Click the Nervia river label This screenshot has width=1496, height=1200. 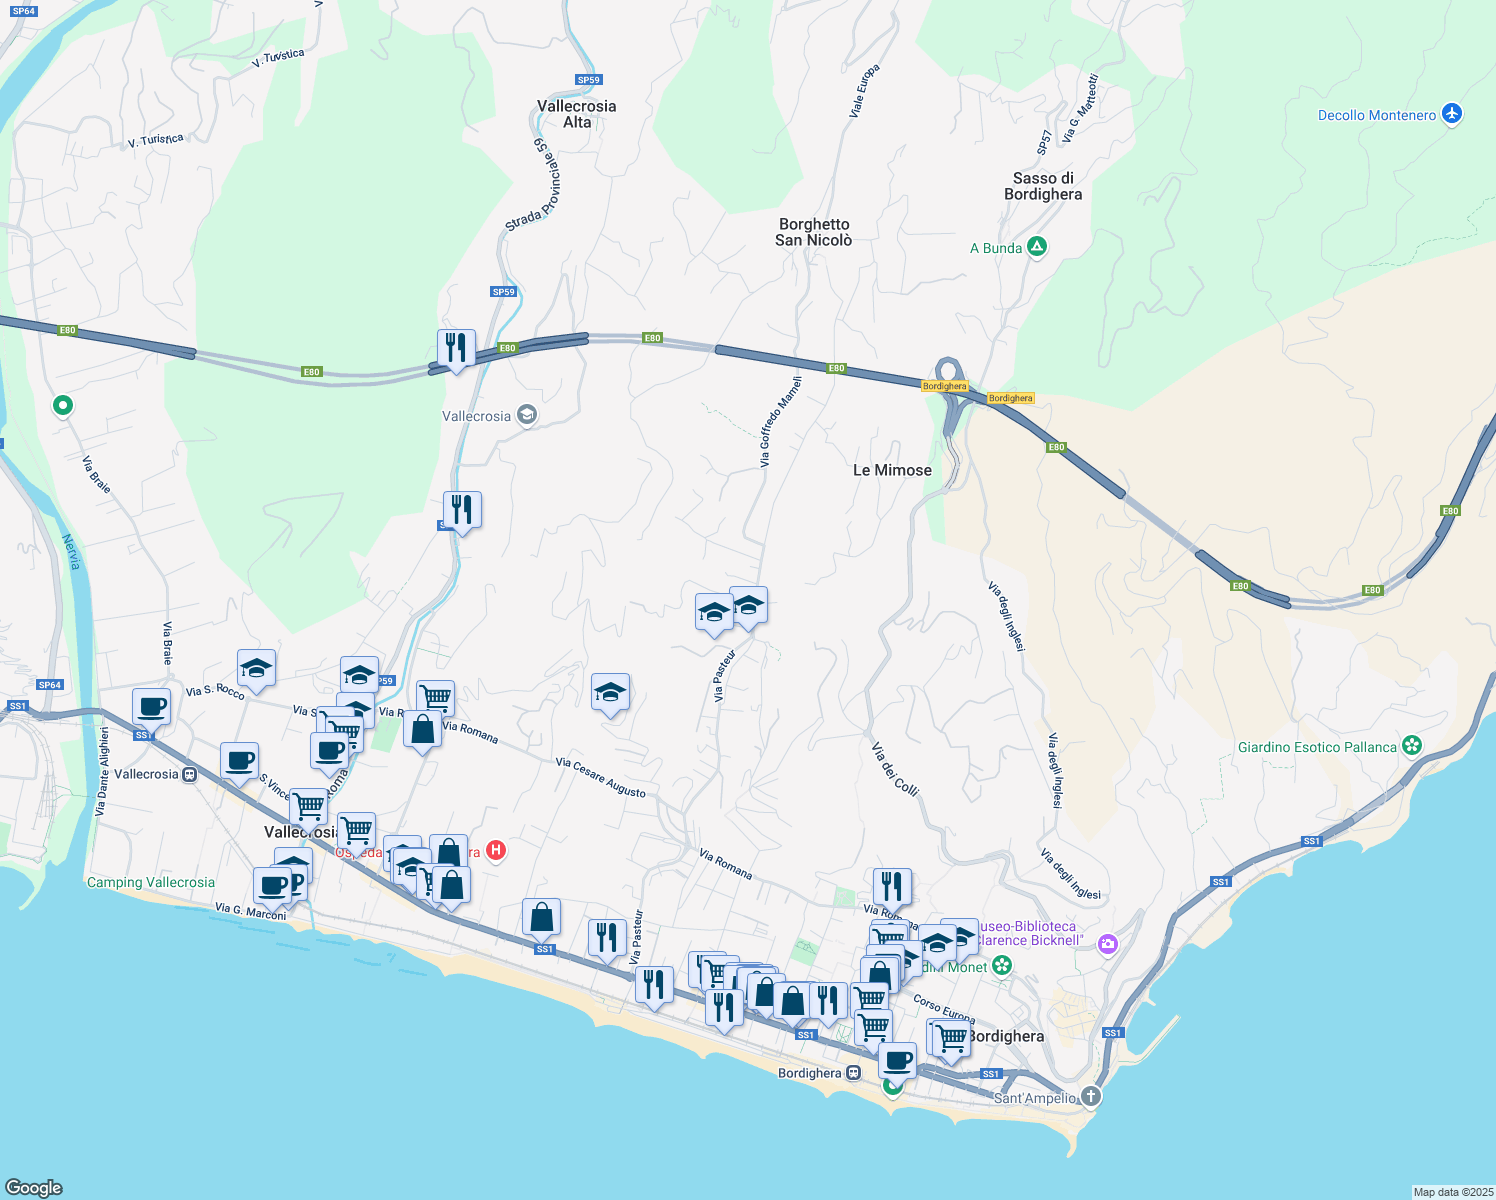point(71,552)
